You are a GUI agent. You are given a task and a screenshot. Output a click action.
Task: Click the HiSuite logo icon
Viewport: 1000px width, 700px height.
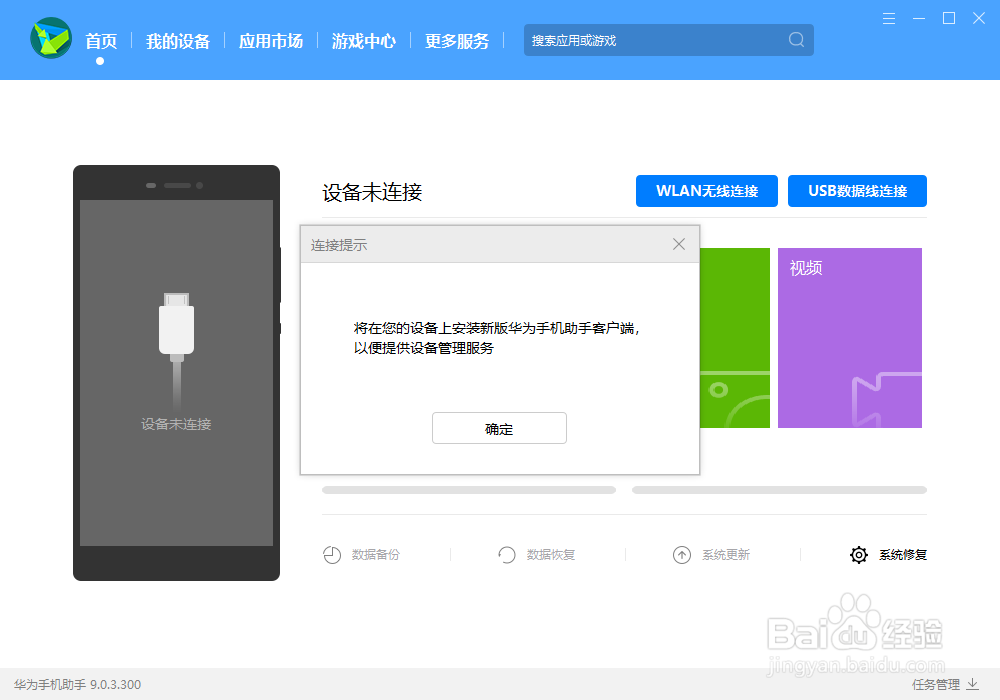(x=50, y=40)
